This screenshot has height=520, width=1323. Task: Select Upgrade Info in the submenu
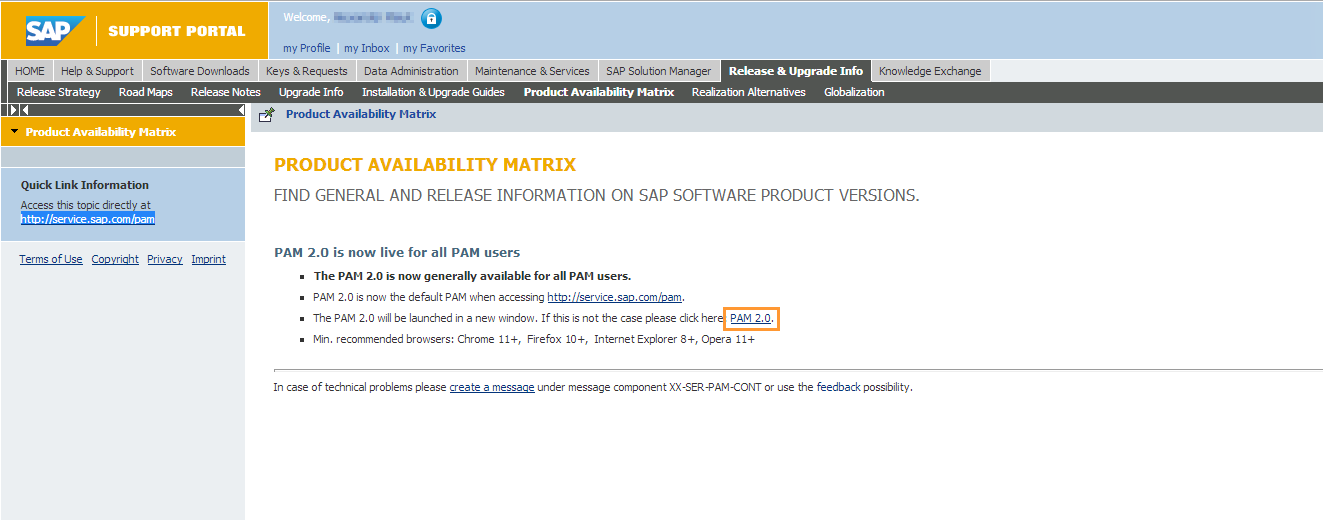311,92
